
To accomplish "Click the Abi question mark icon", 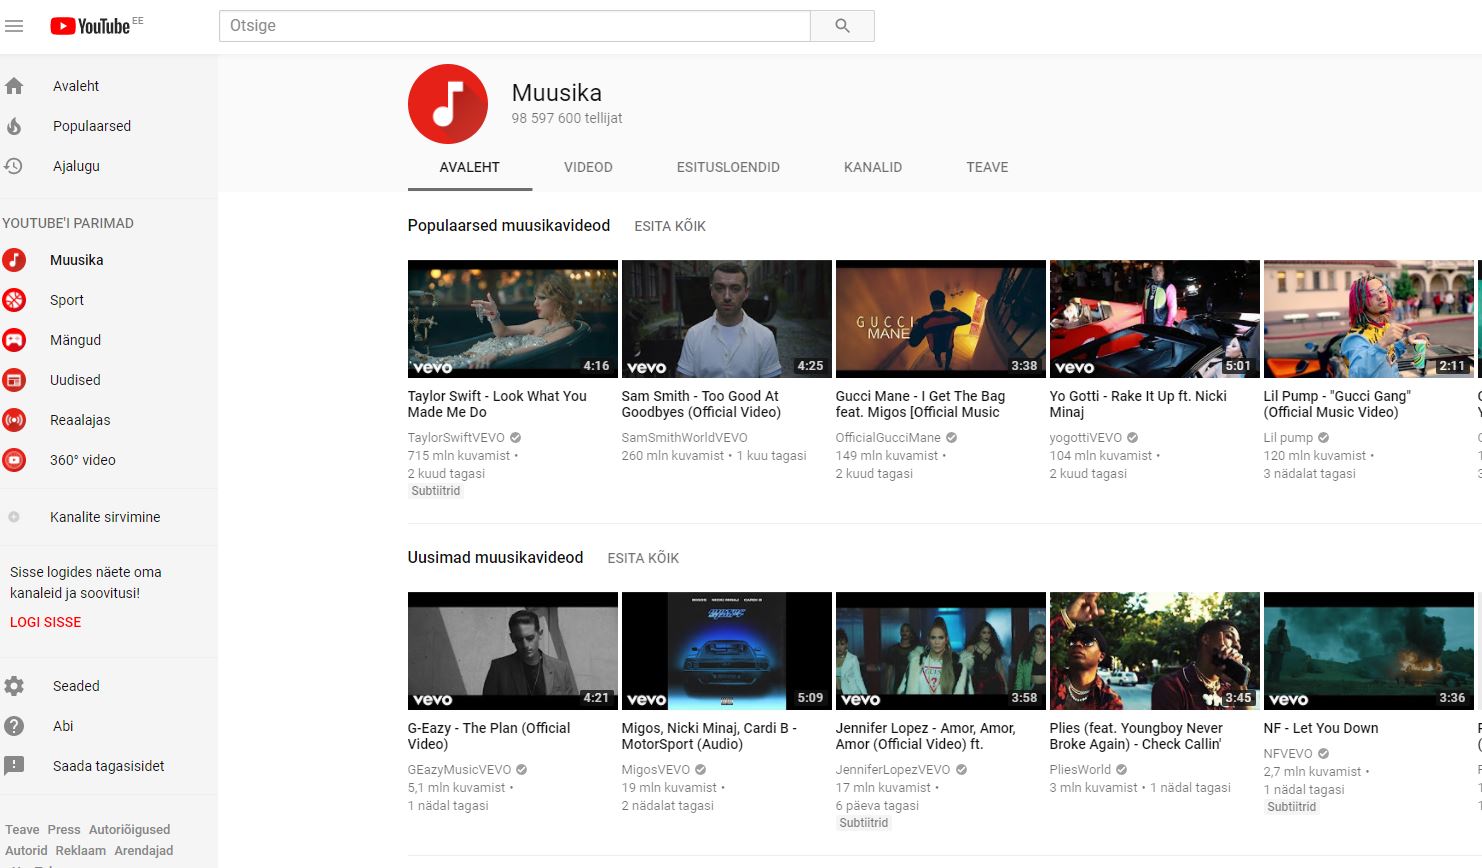I will pos(14,726).
